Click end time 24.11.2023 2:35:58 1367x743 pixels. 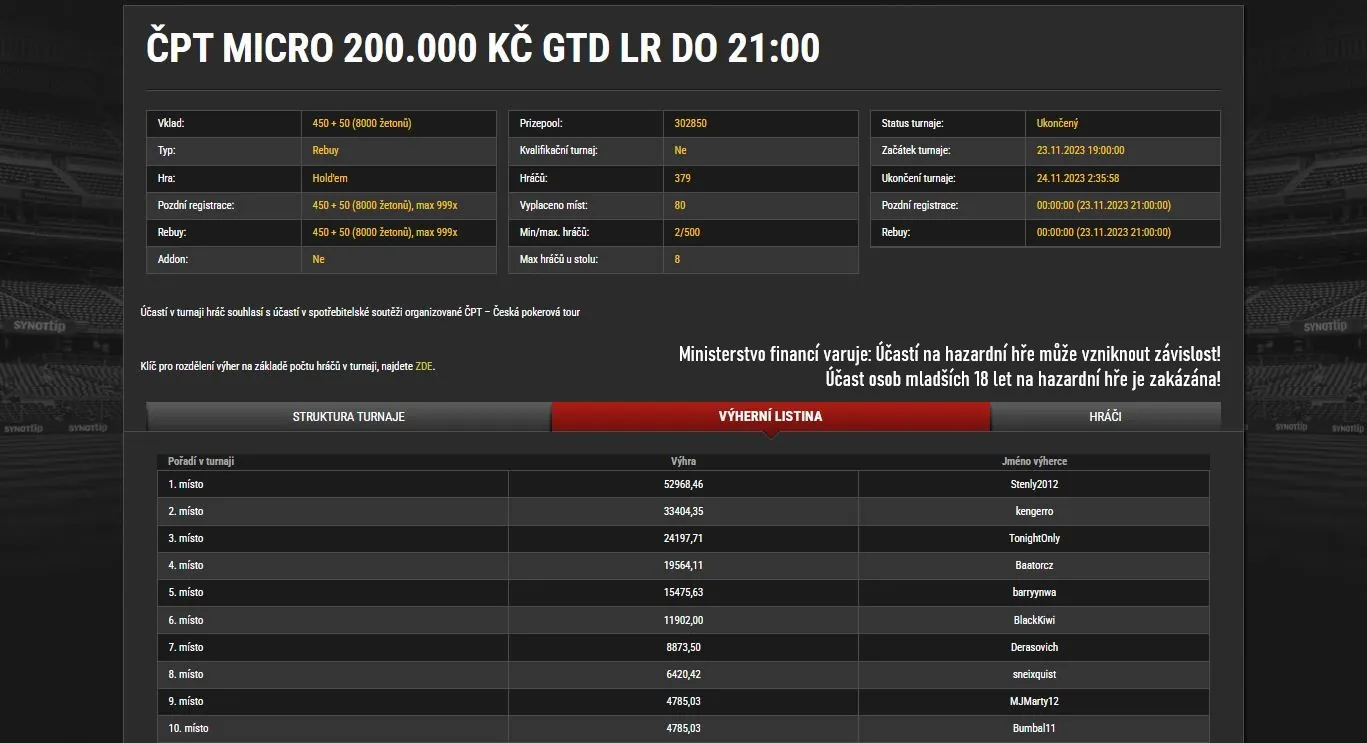point(1078,178)
